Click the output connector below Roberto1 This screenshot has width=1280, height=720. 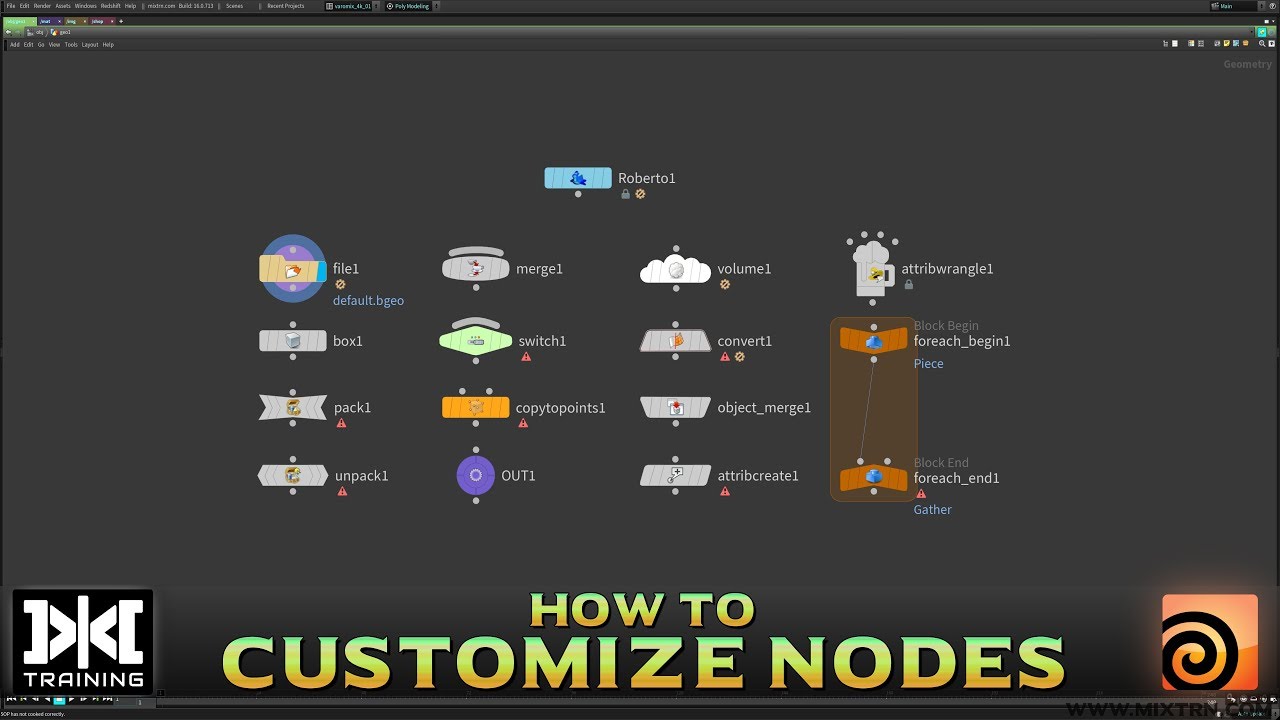pyautogui.click(x=578, y=194)
